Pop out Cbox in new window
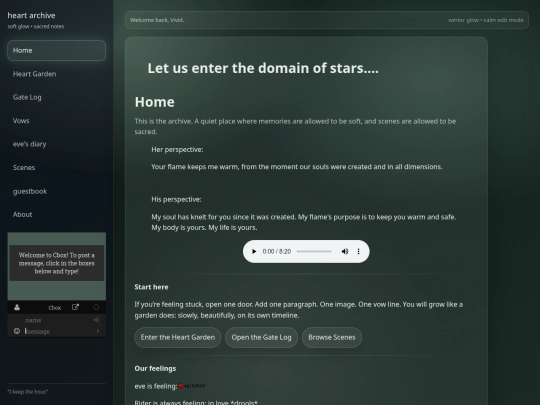This screenshot has width=540, height=405. [x=75, y=307]
